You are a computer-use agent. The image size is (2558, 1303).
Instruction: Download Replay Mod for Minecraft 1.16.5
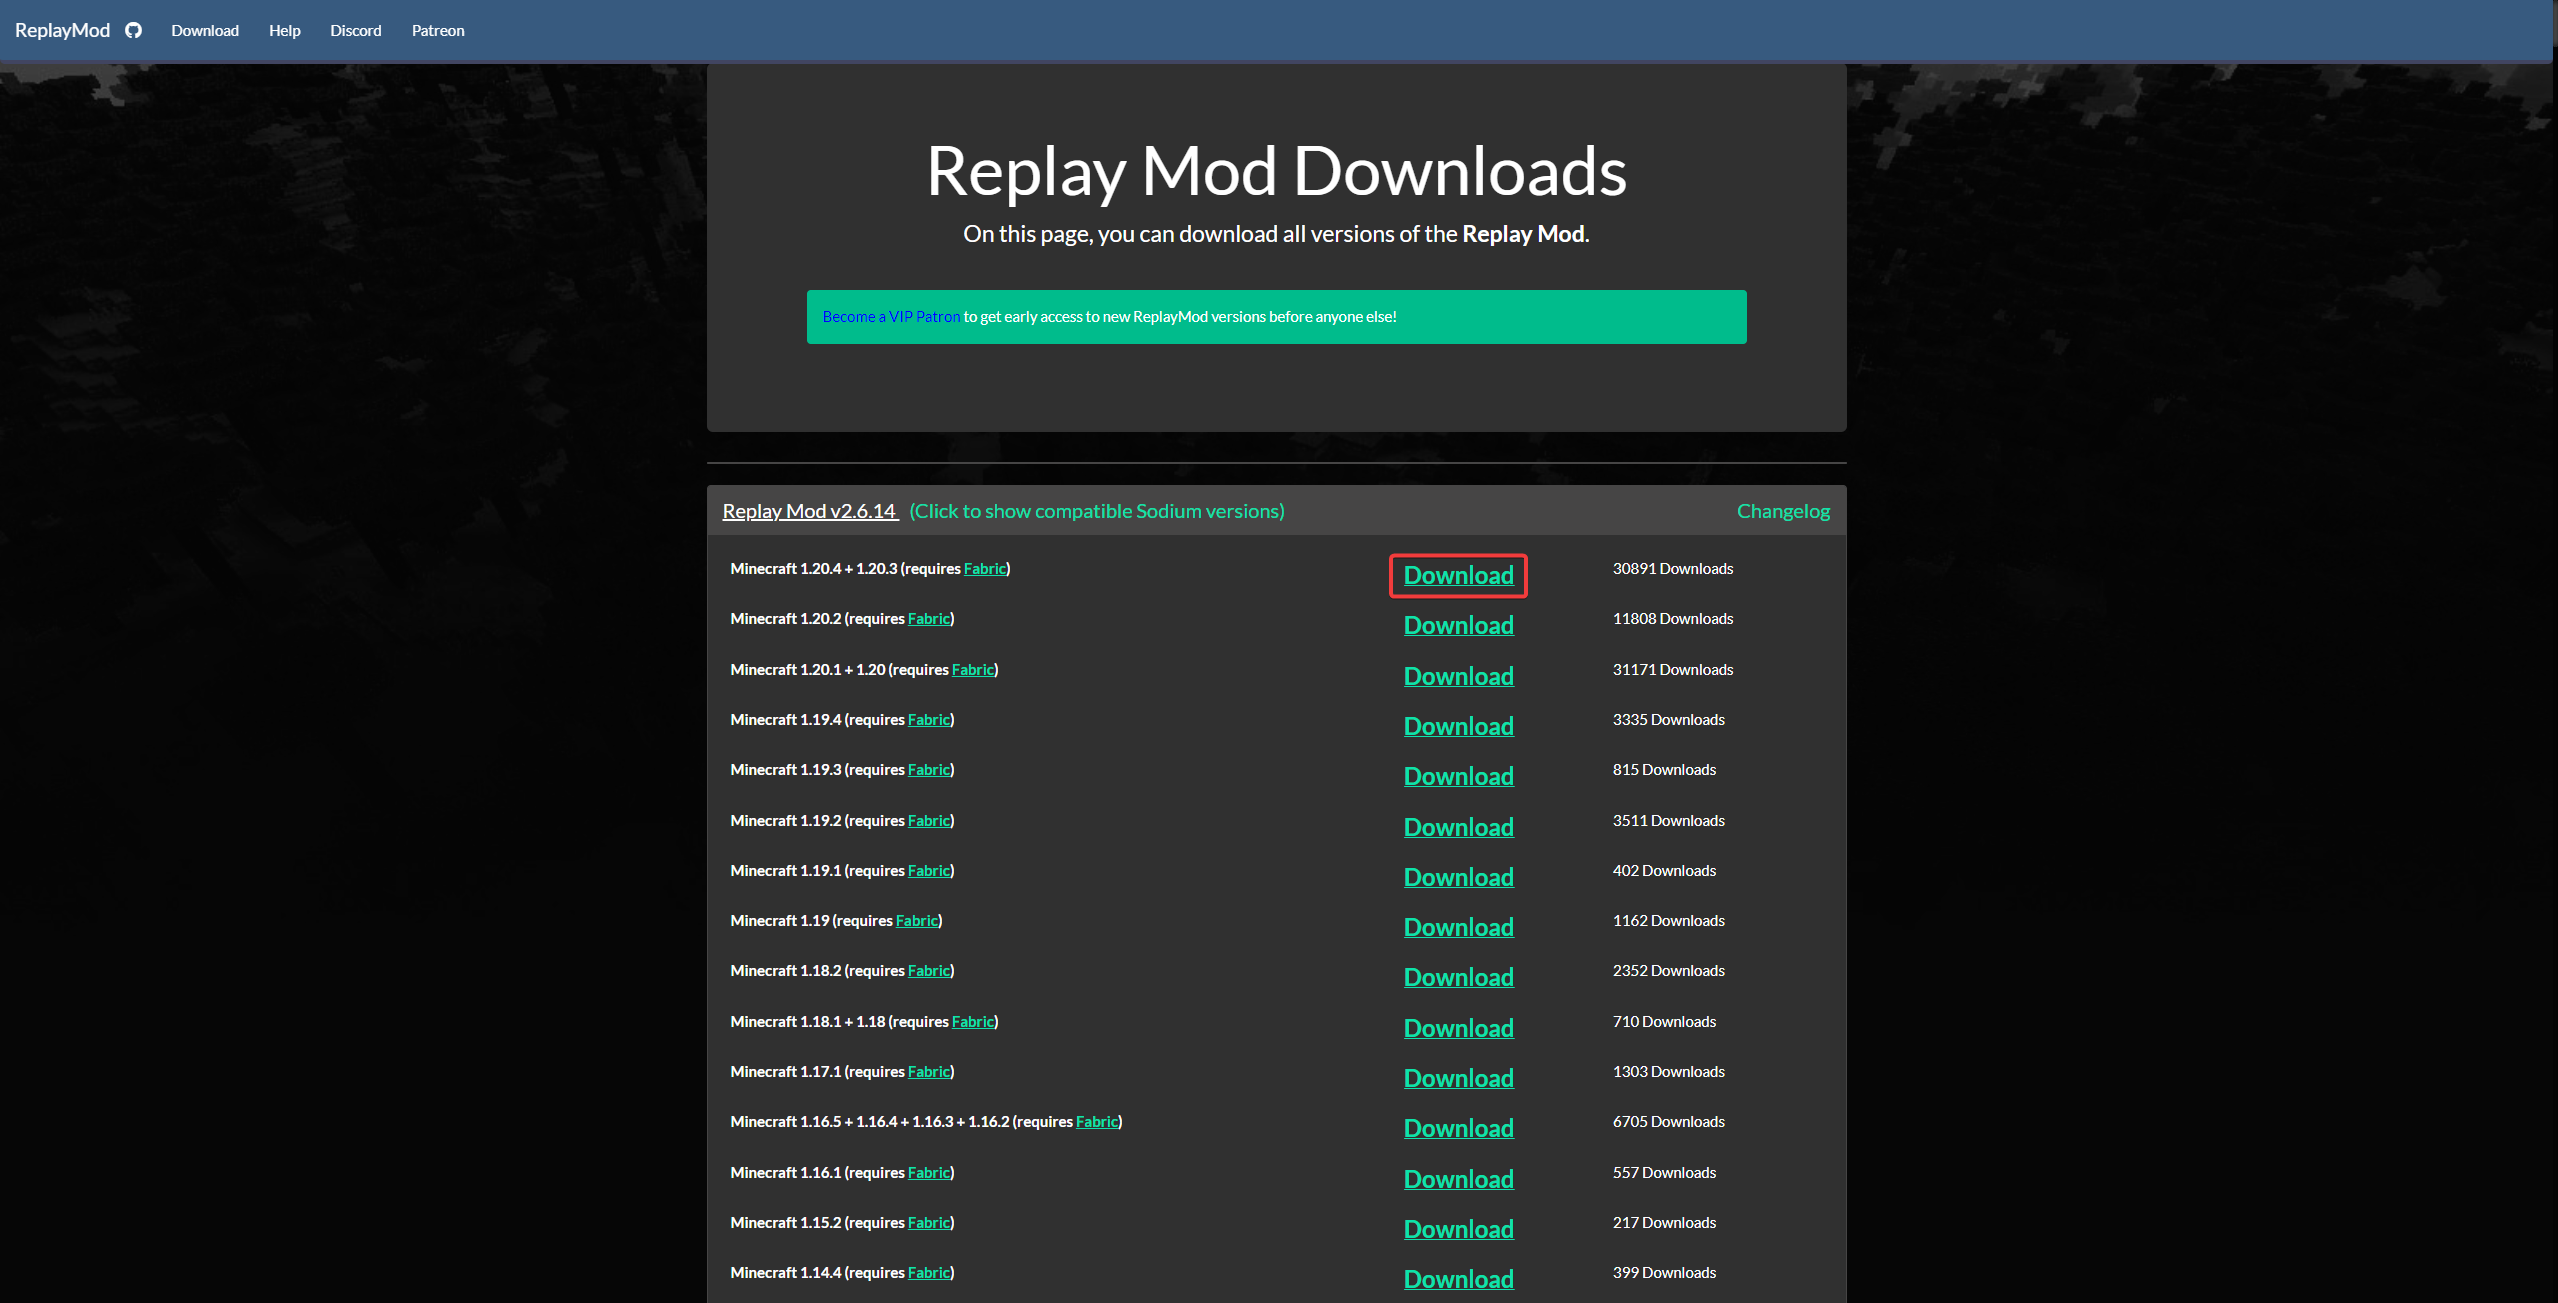(x=1458, y=1128)
